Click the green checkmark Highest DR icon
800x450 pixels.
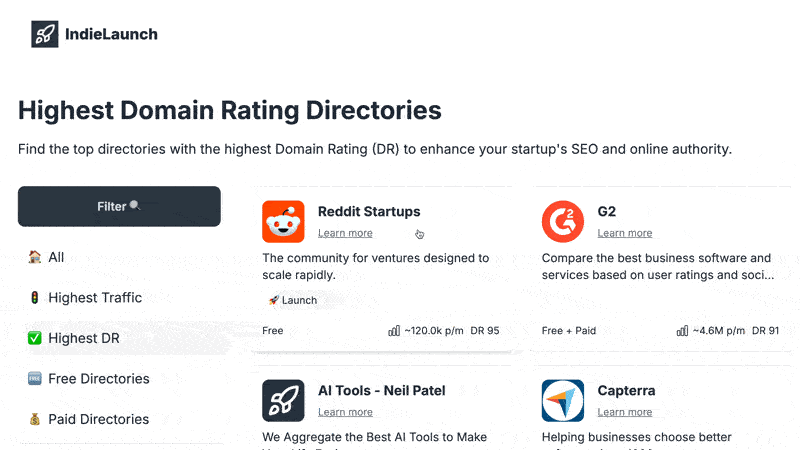click(35, 338)
